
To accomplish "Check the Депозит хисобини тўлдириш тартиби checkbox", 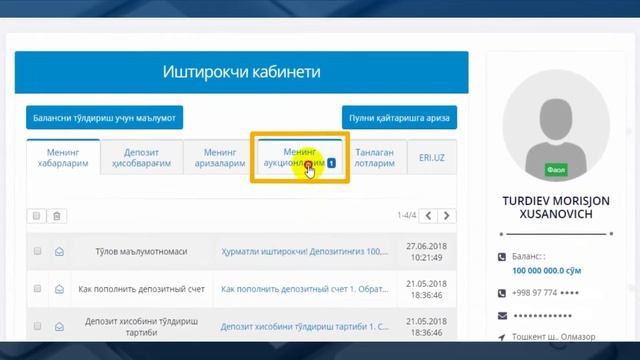I will point(37,326).
